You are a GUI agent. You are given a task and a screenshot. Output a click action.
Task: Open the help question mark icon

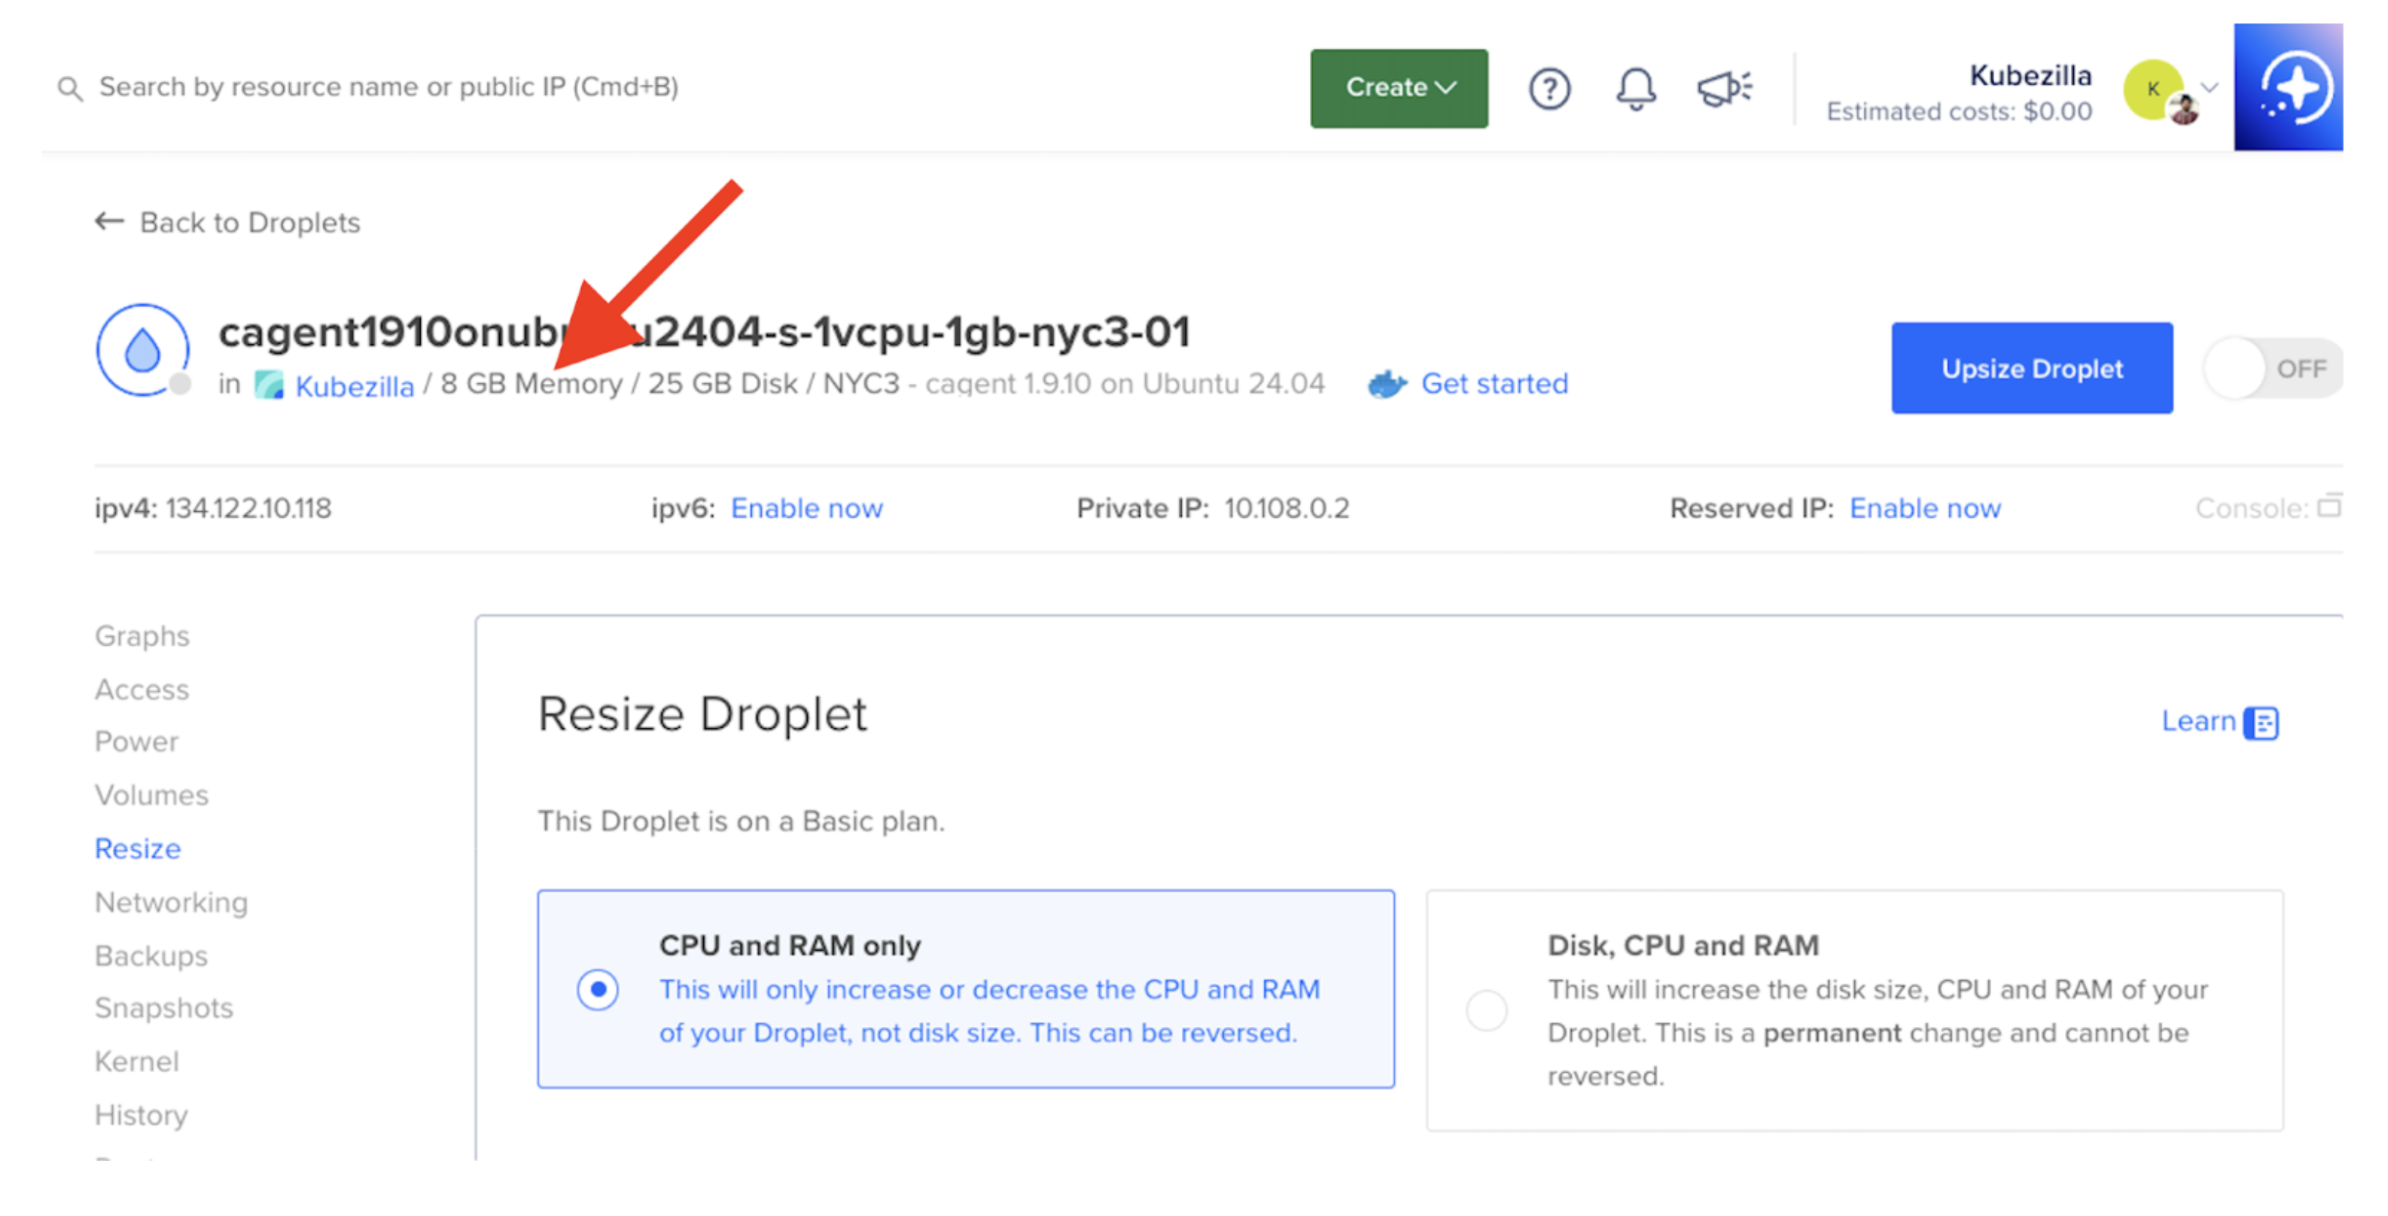[x=1549, y=88]
